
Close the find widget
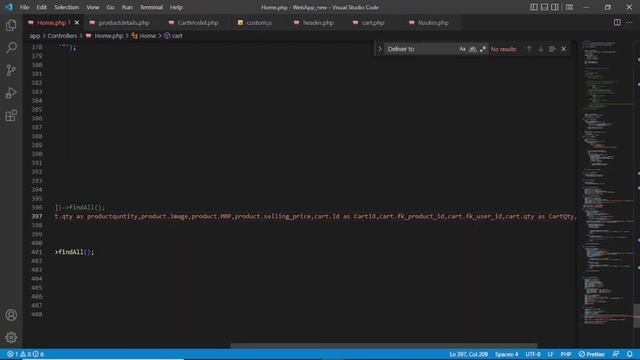point(564,49)
